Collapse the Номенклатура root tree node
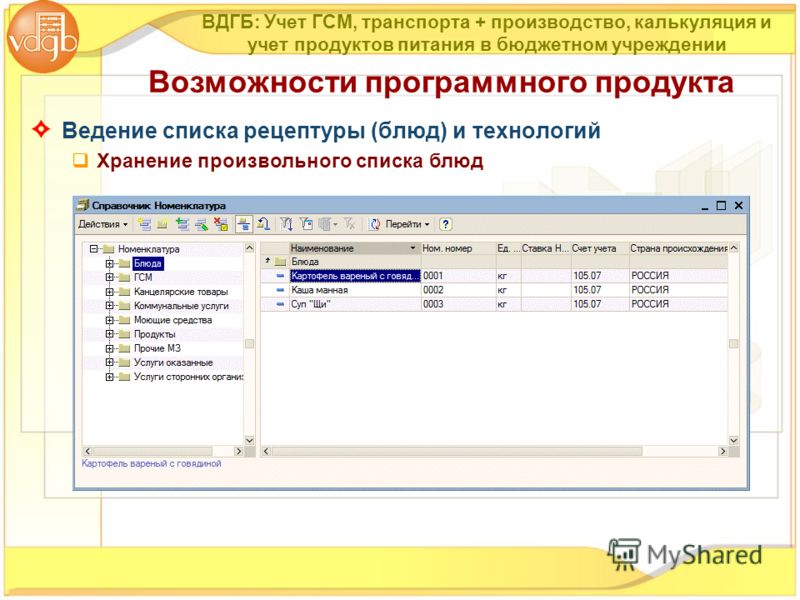The image size is (800, 600). 93,249
